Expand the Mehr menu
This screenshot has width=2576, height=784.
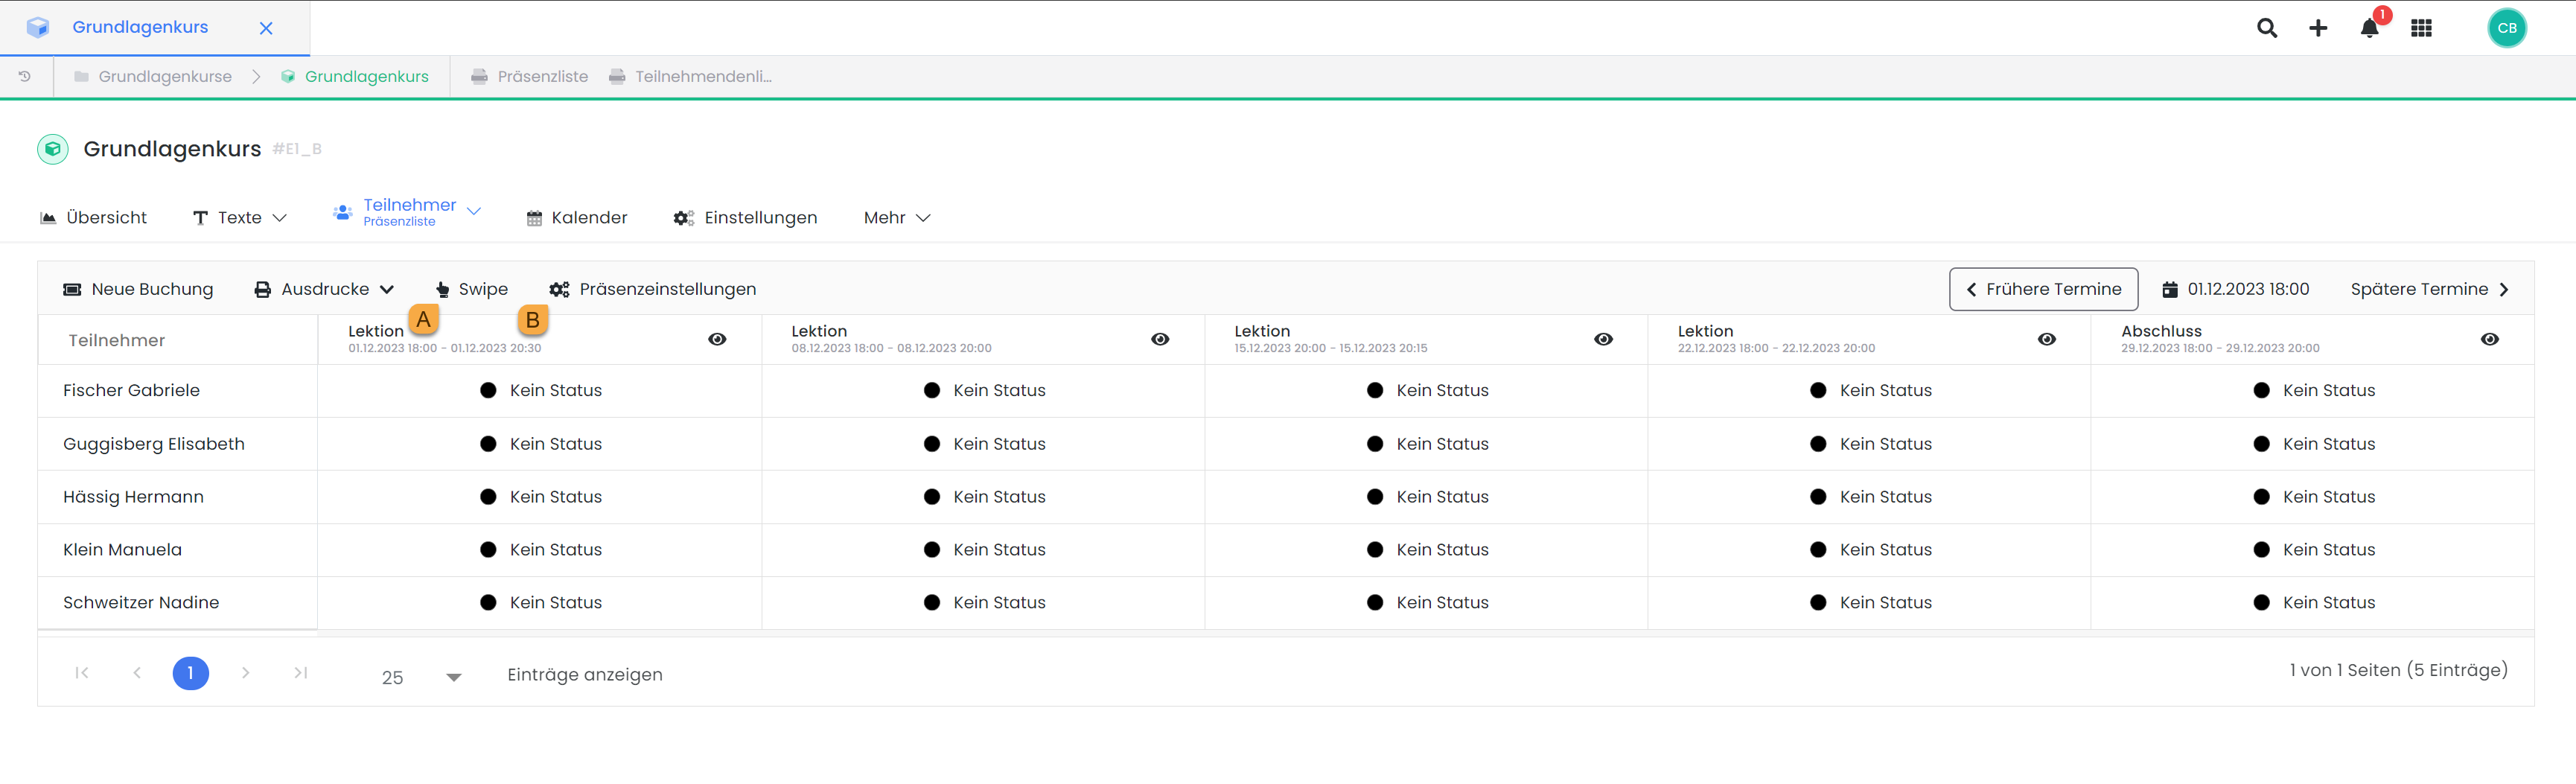896,218
